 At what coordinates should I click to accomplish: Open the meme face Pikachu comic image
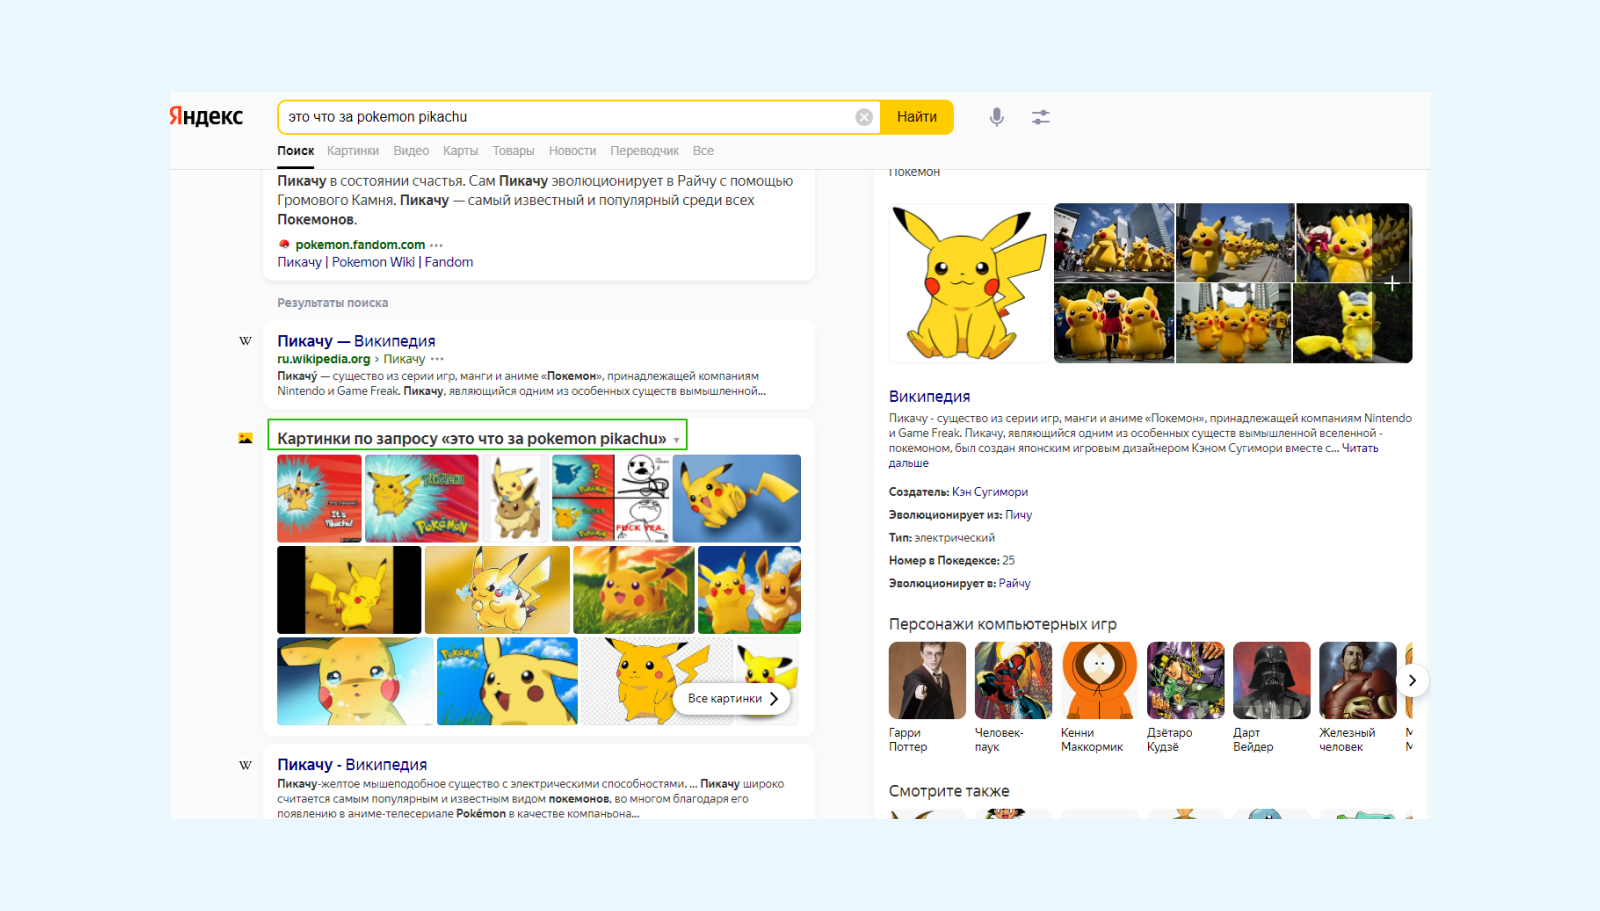tap(610, 498)
